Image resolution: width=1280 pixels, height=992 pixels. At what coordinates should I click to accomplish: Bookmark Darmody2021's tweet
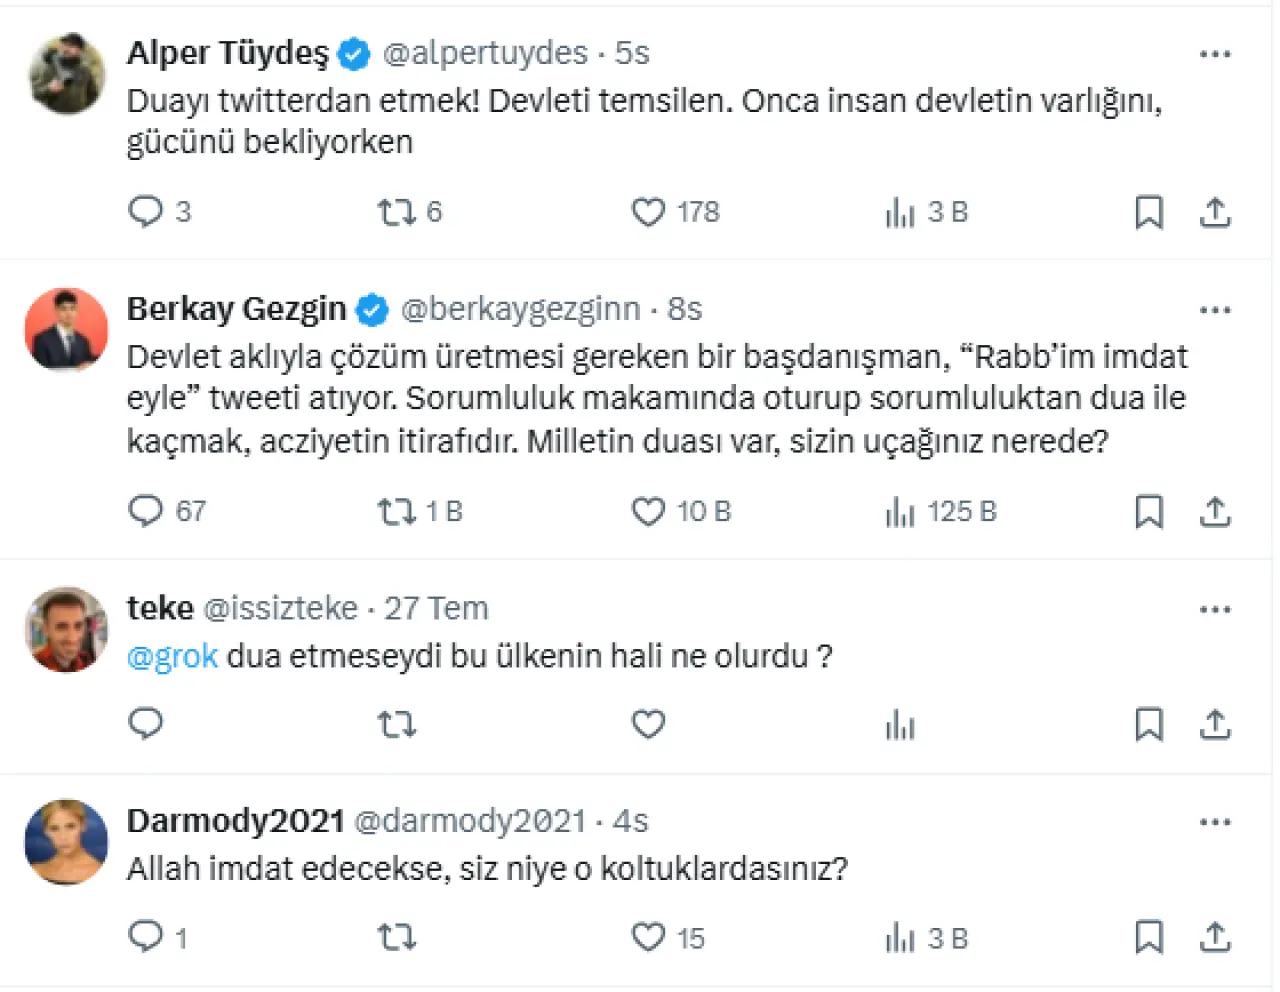(1149, 938)
